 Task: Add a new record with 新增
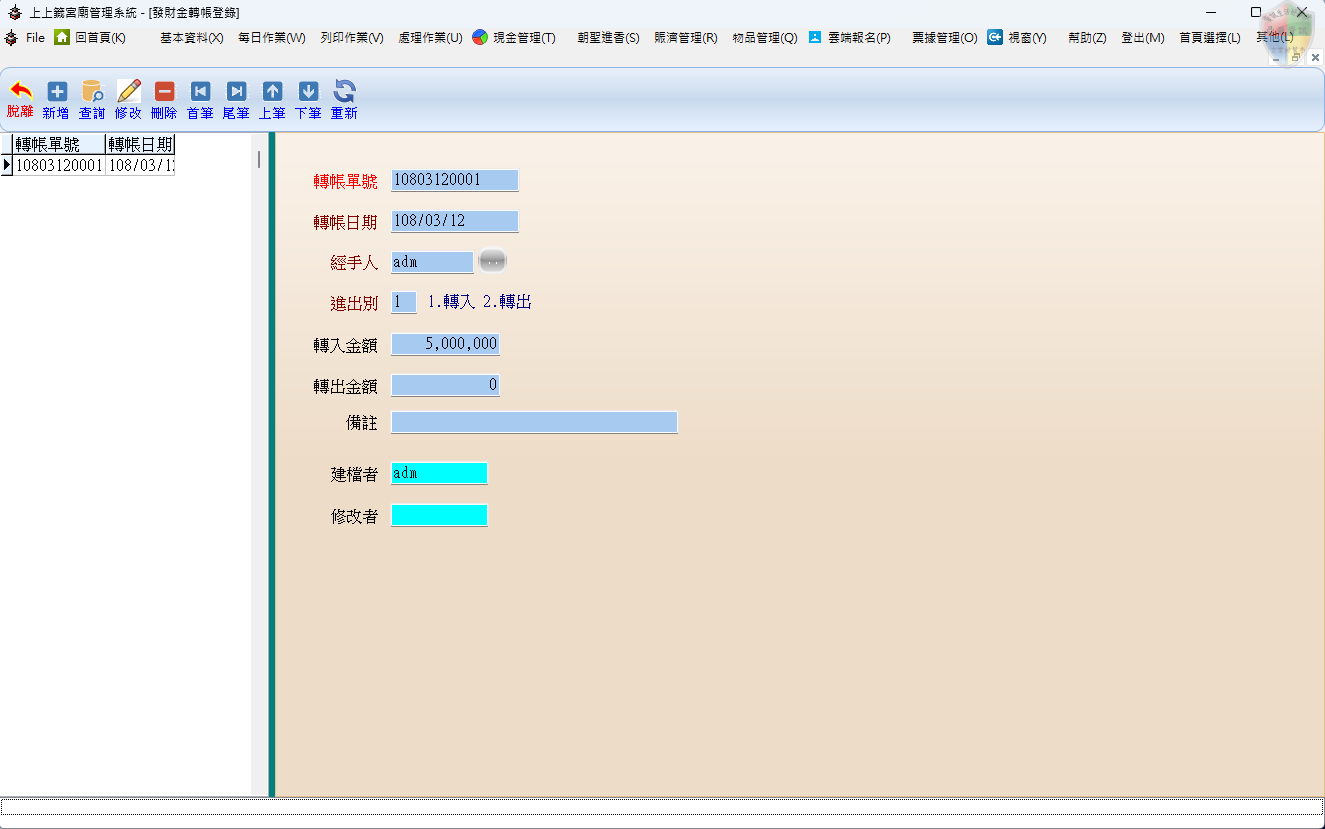click(57, 92)
